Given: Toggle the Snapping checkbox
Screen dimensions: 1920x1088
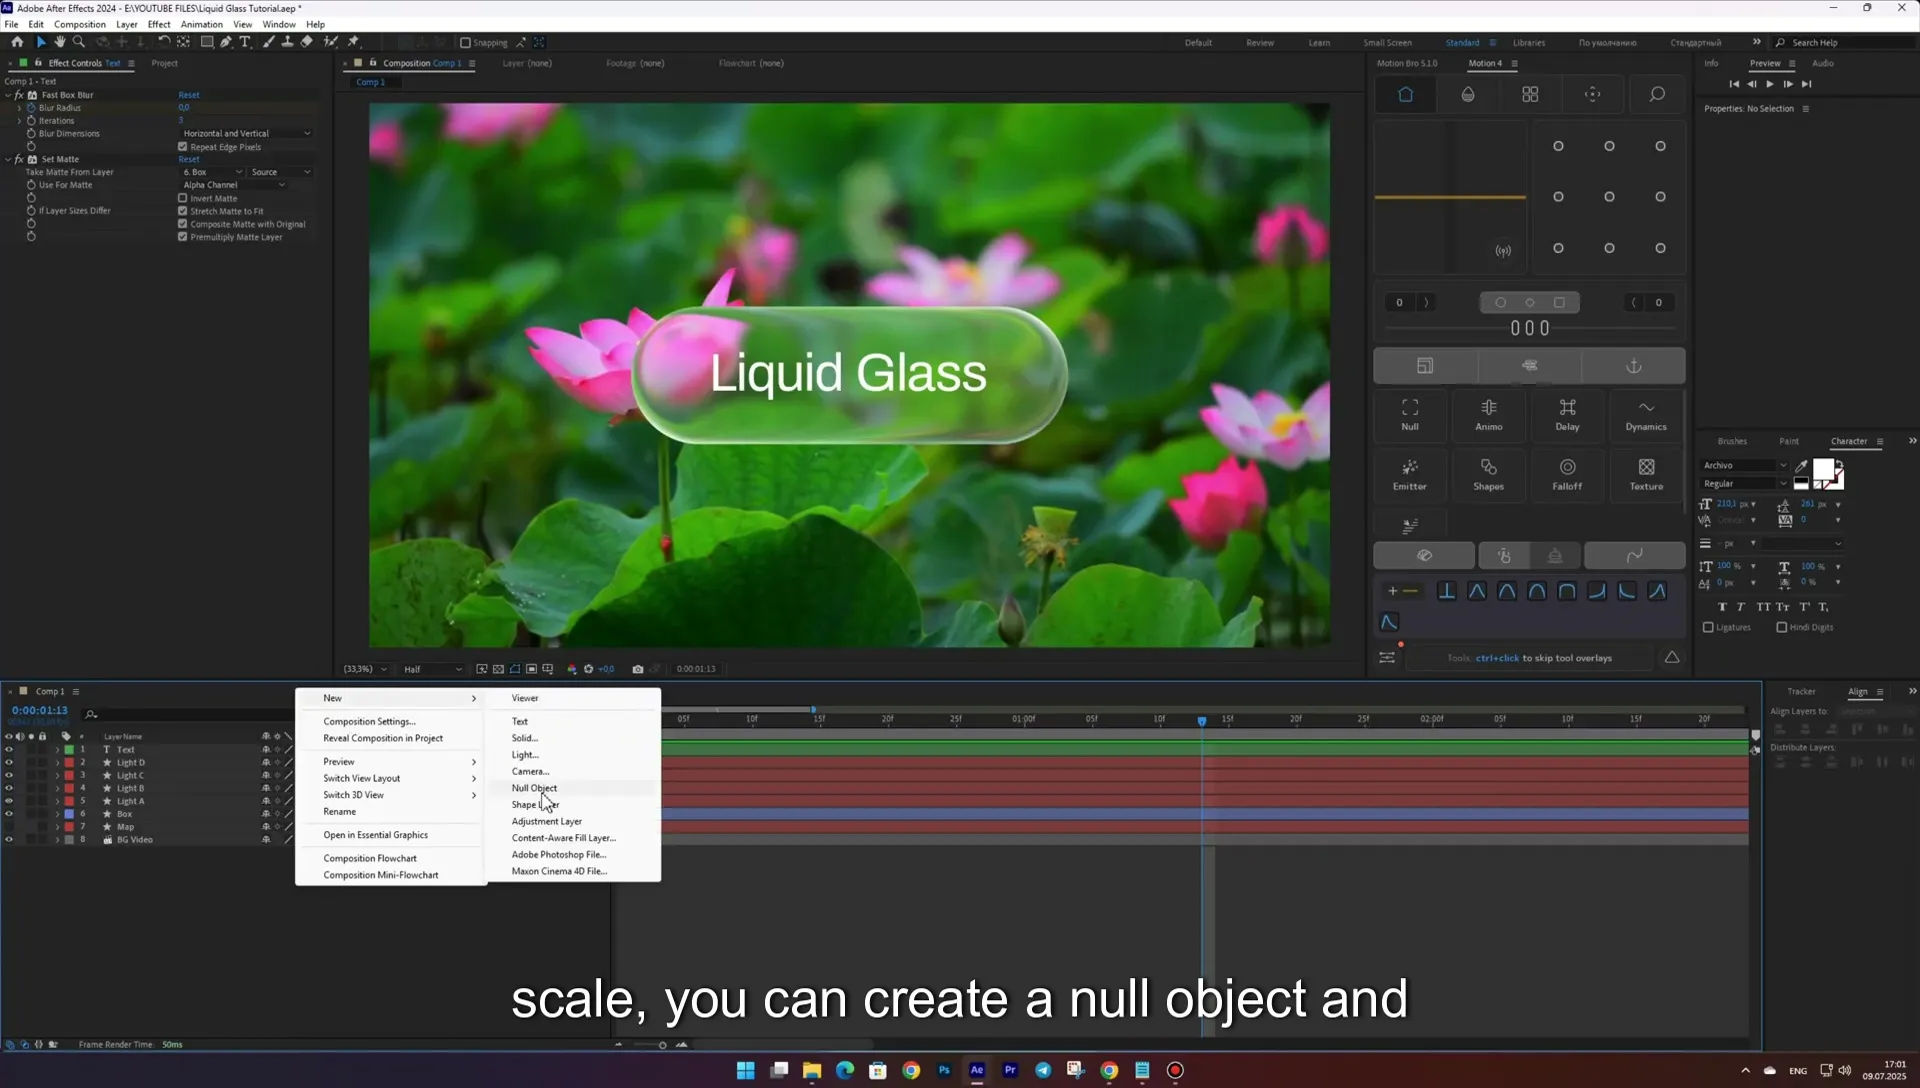Looking at the screenshot, I should pos(465,43).
